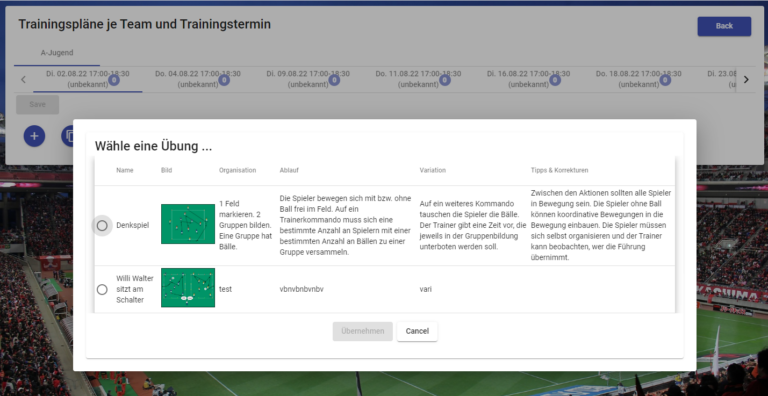The width and height of the screenshot is (768, 396).
Task: Click the copy icon beside the plus button
Action: [x=69, y=136]
